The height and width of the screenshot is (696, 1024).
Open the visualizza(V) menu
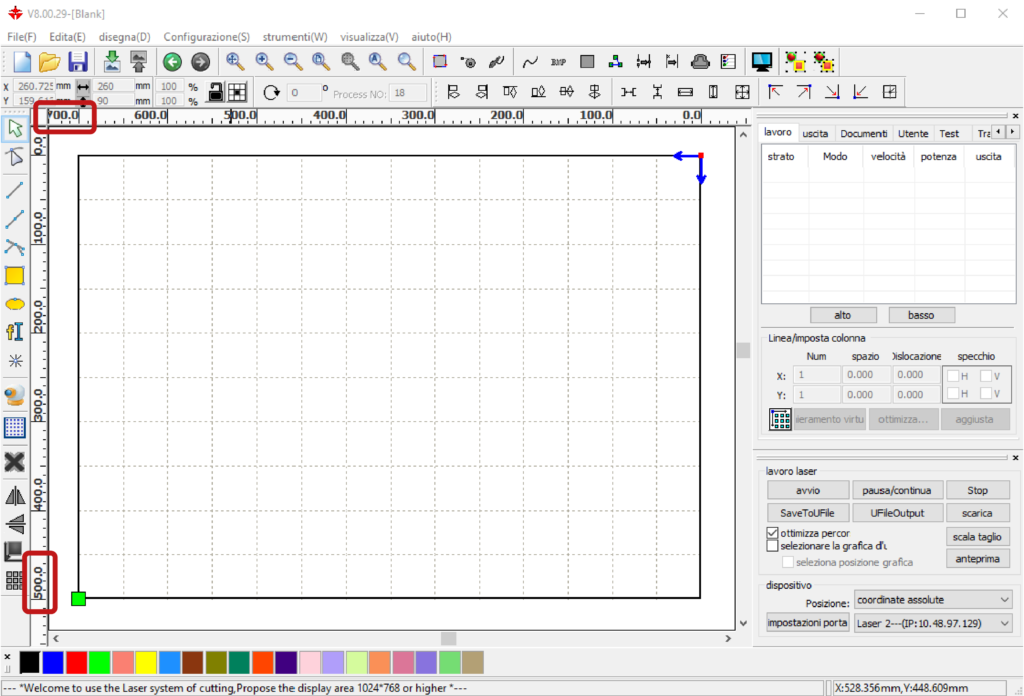[x=369, y=37]
